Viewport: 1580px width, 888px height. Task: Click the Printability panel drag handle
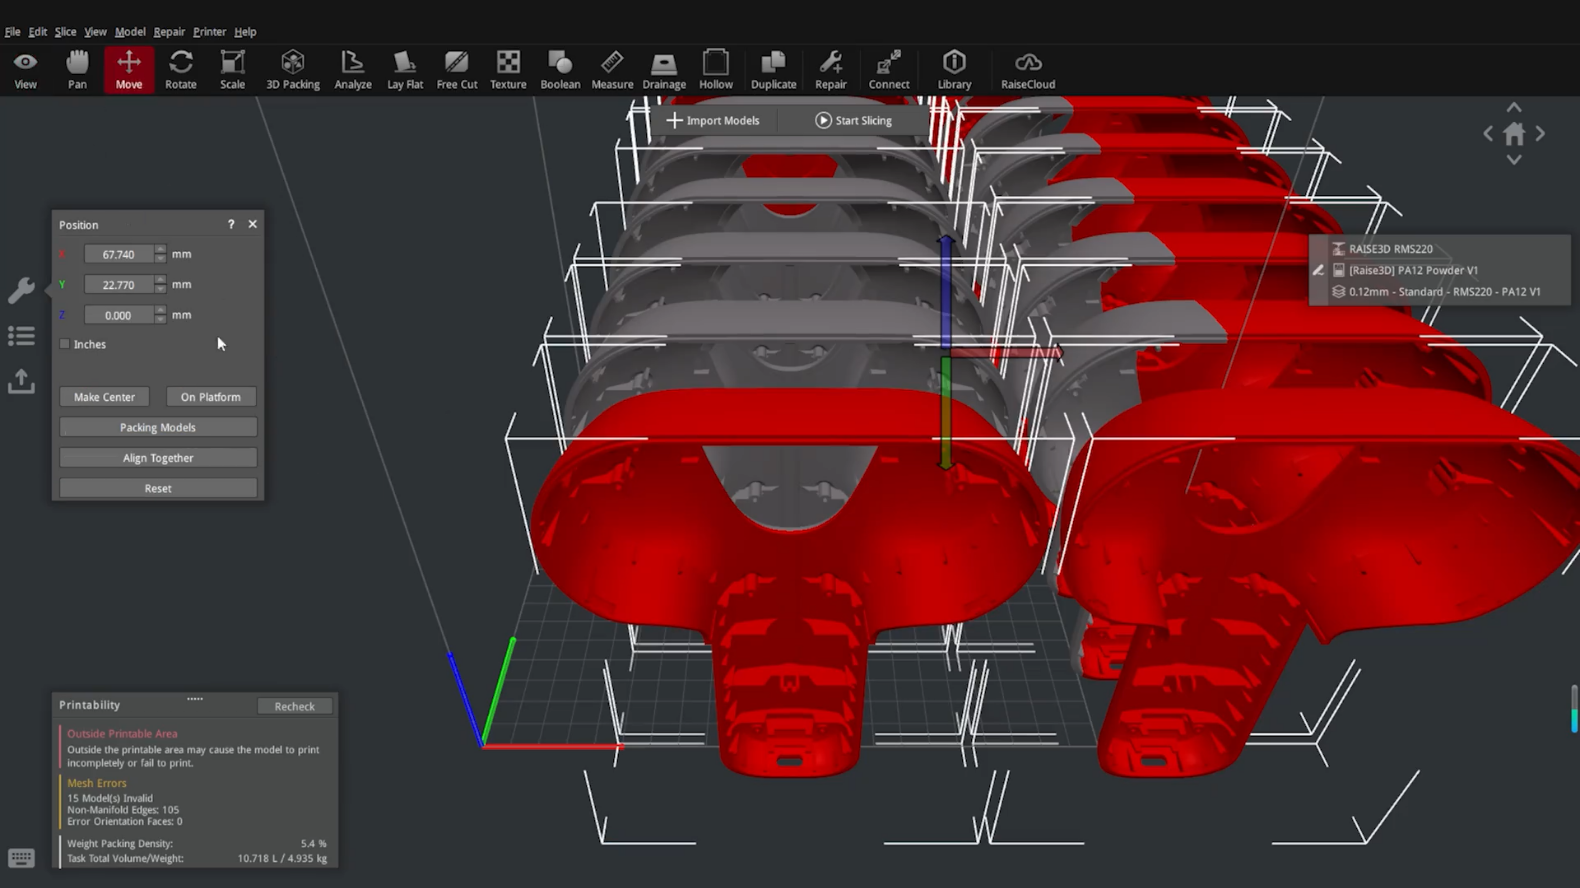(x=195, y=699)
